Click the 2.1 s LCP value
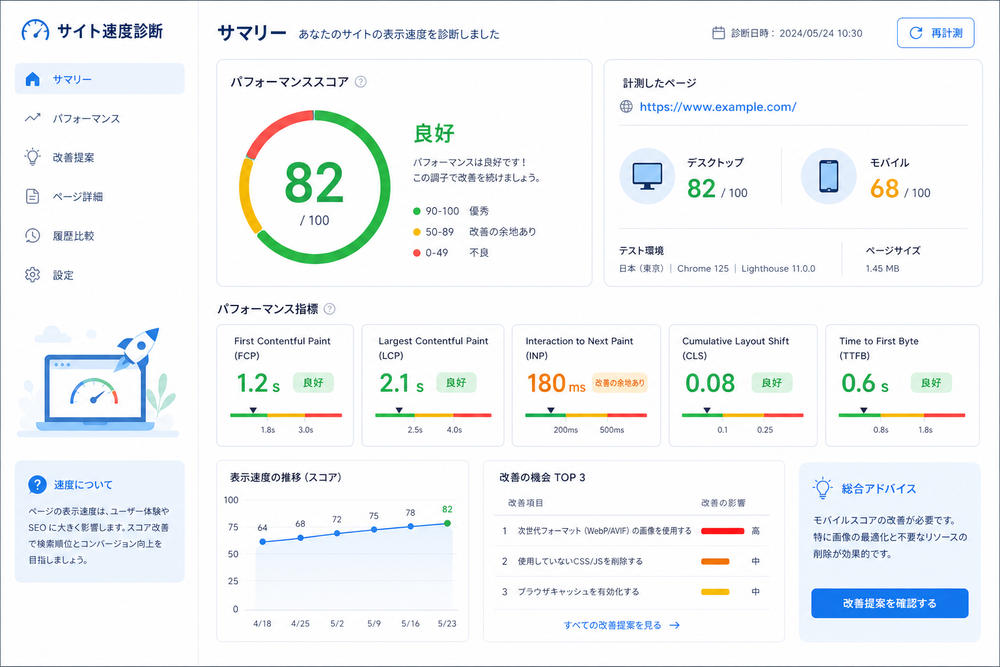The width and height of the screenshot is (1000, 667). [401, 383]
